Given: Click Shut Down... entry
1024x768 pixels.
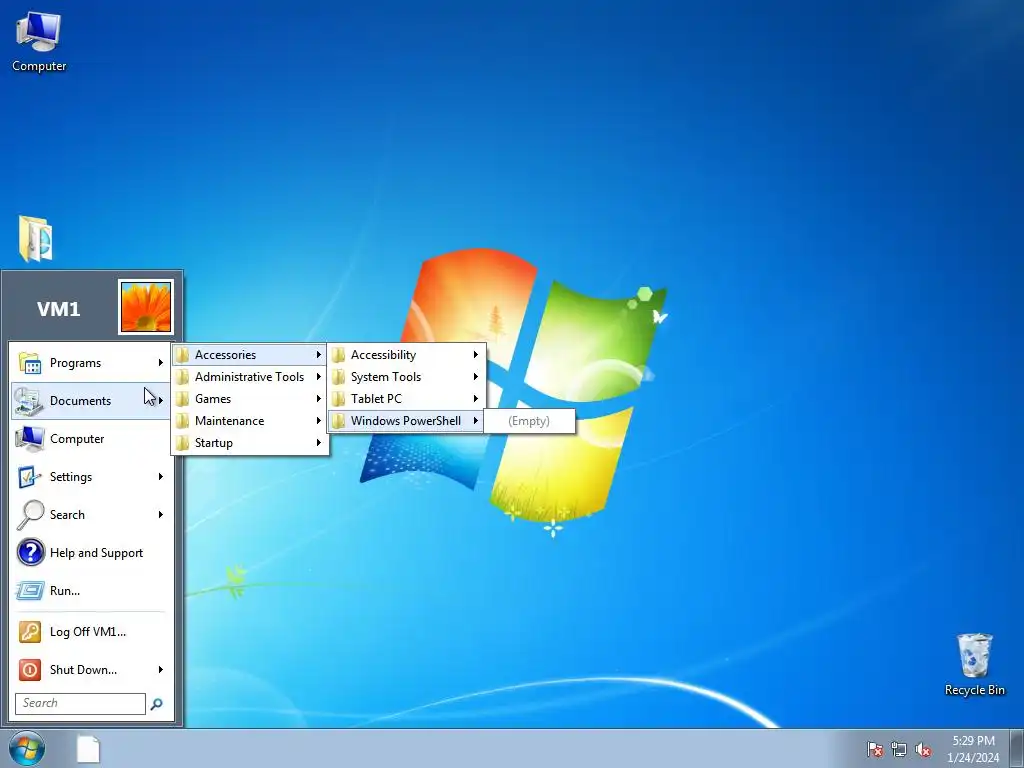Looking at the screenshot, I should [x=91, y=669].
